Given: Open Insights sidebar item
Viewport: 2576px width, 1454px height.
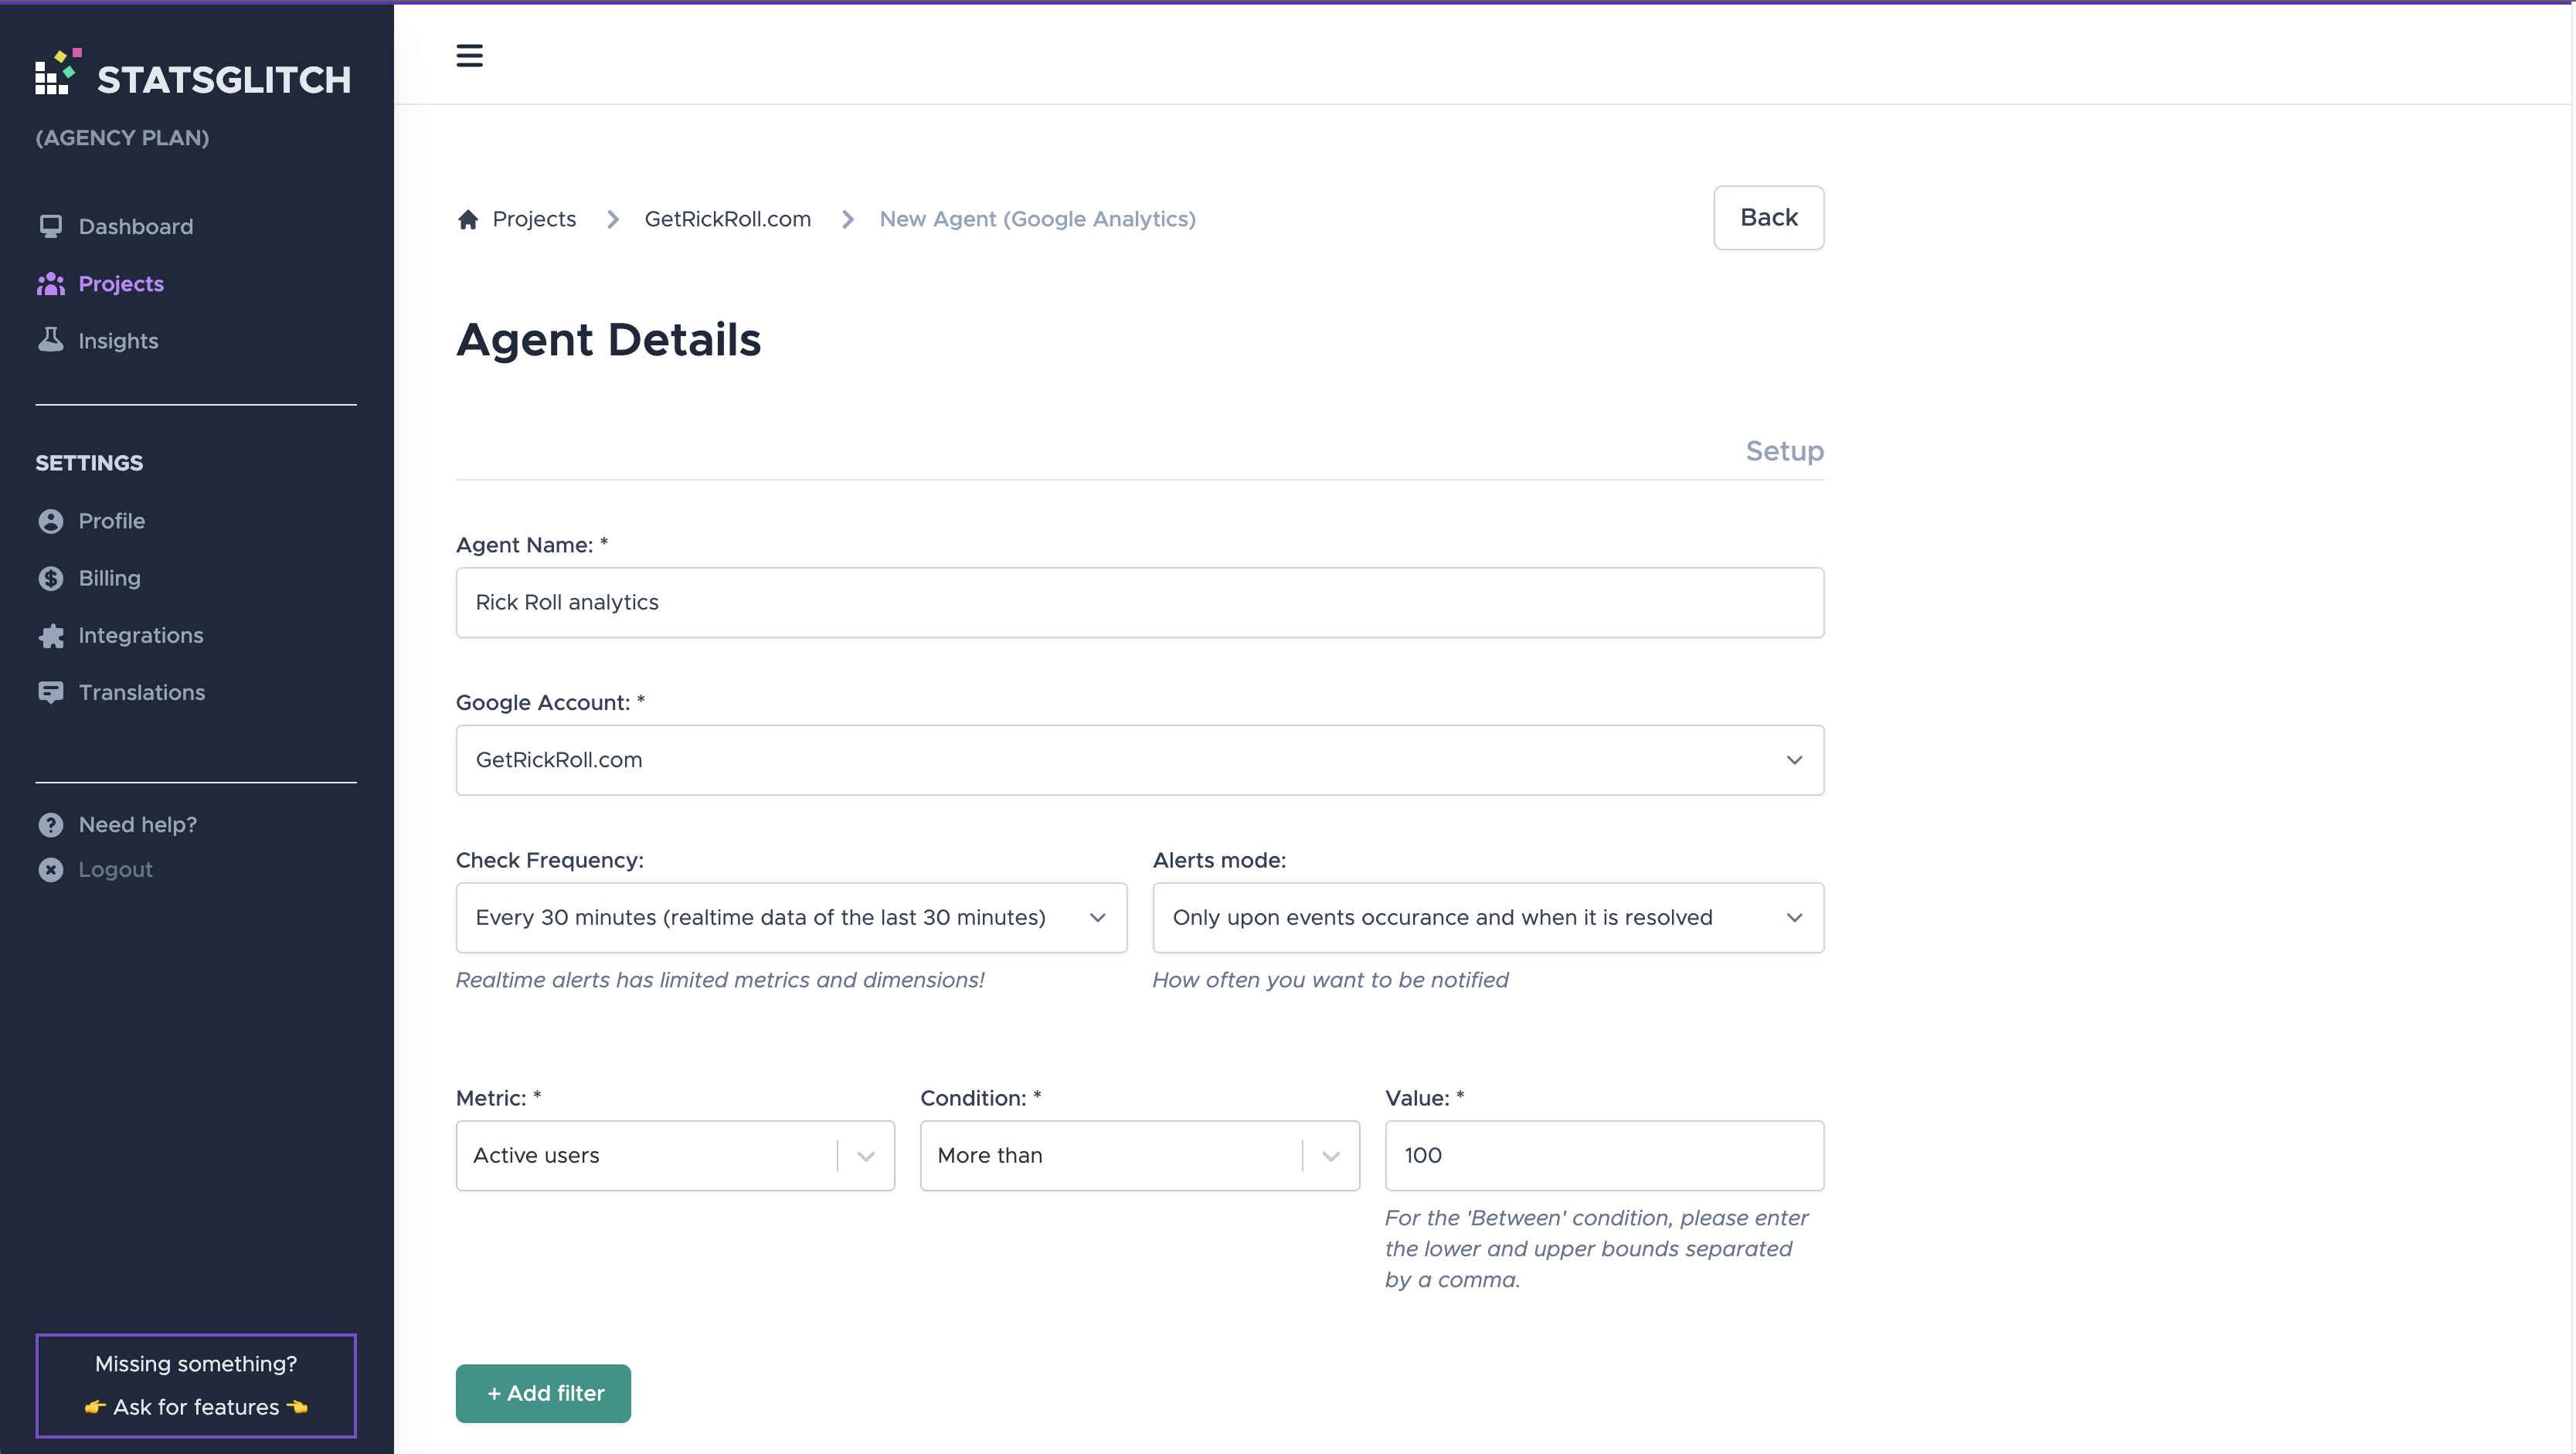Looking at the screenshot, I should 118,341.
